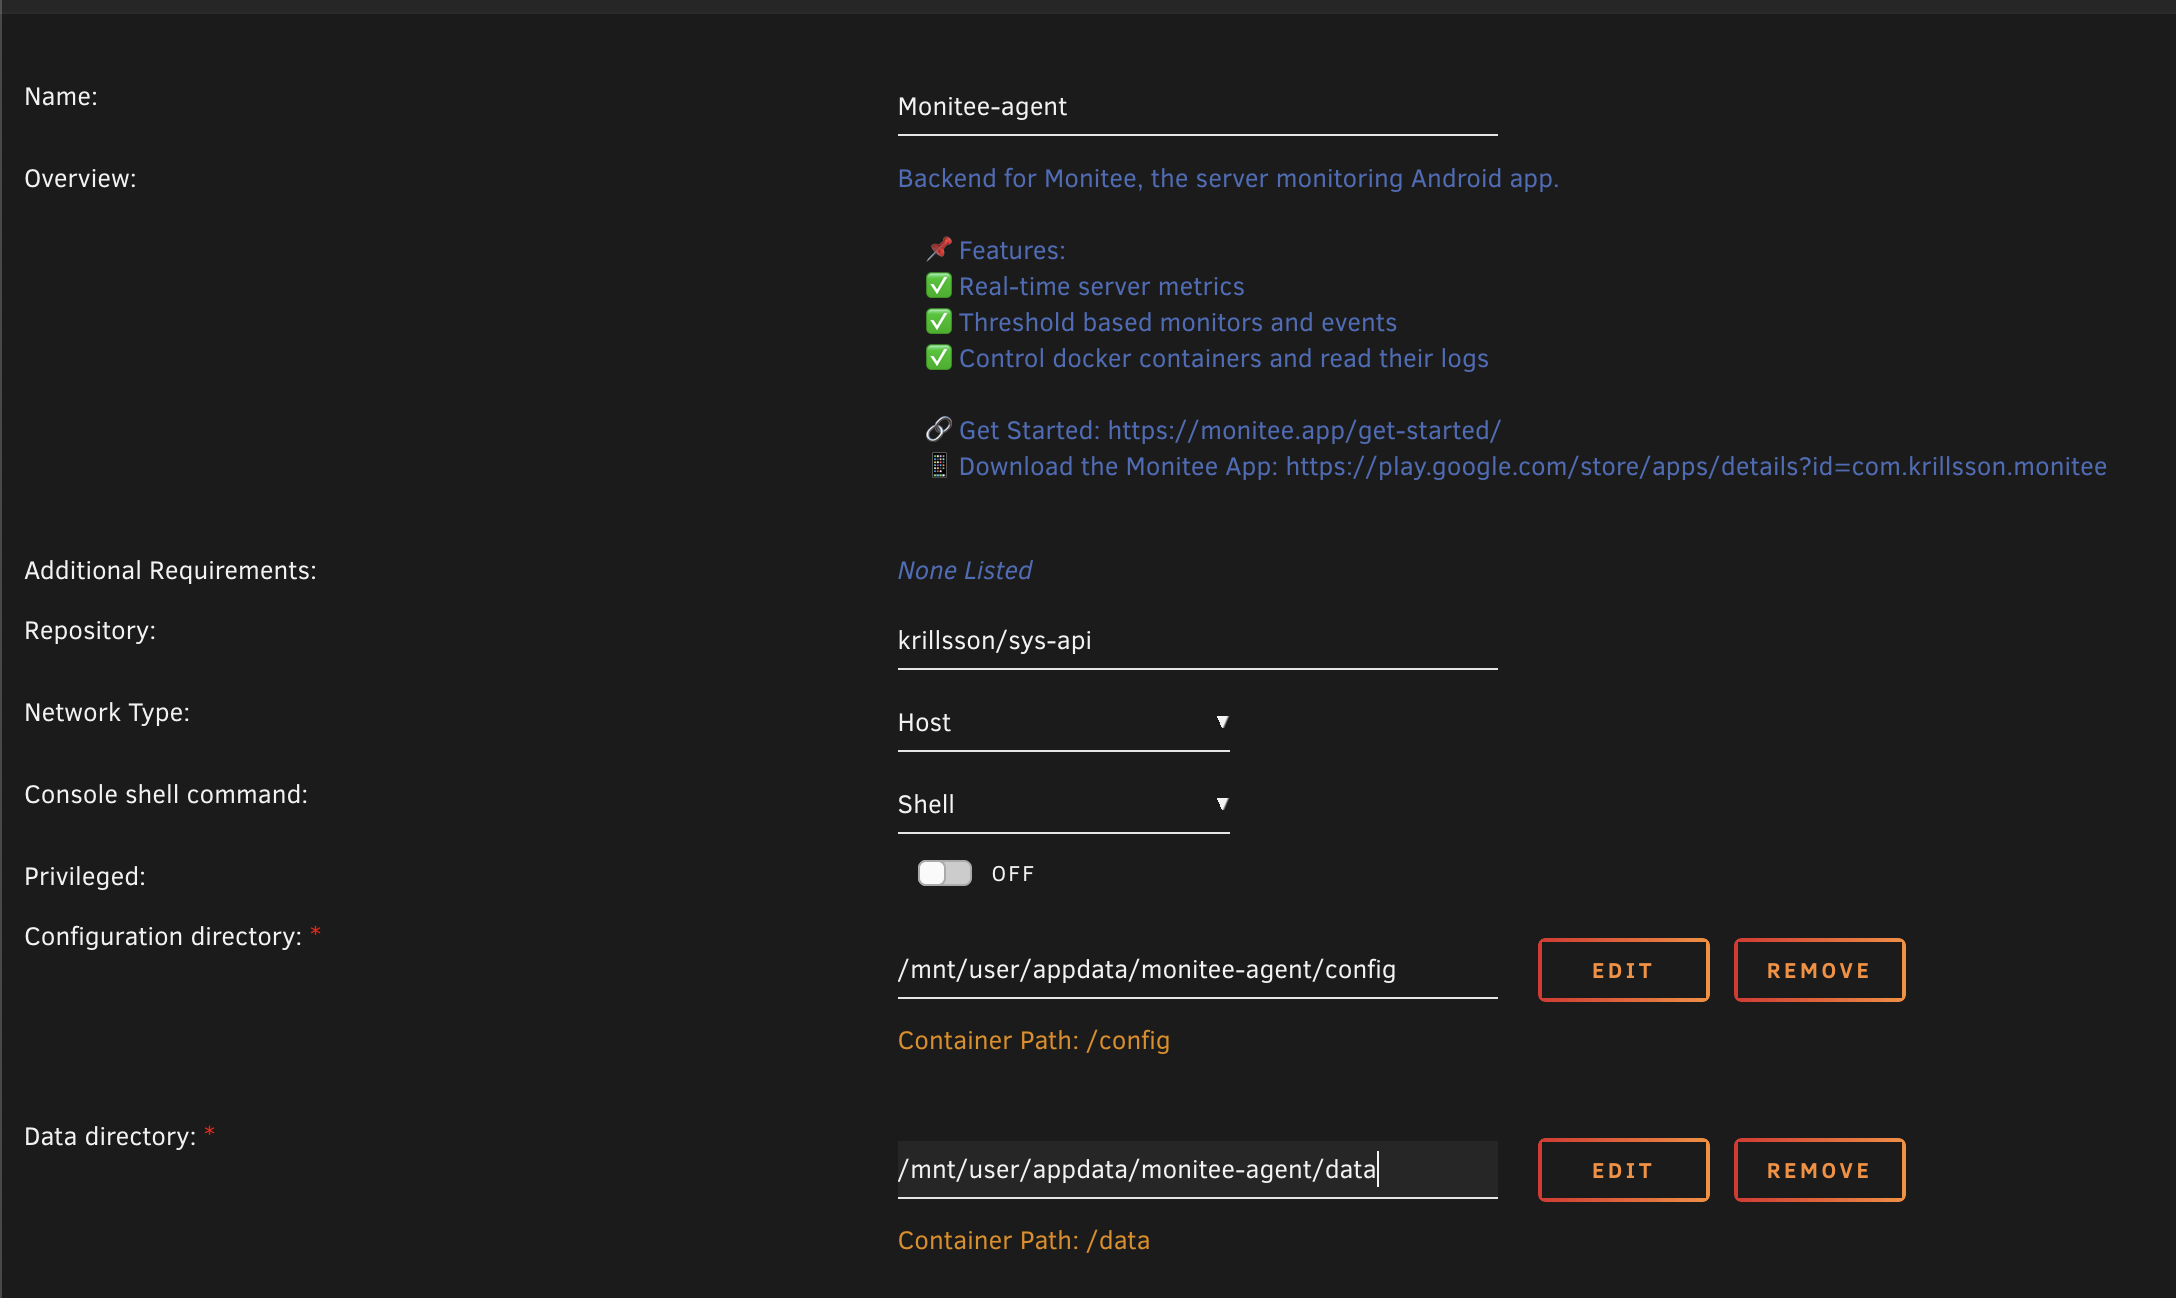Click the Configuration directory path field
The width and height of the screenshot is (2176, 1298).
(1197, 970)
